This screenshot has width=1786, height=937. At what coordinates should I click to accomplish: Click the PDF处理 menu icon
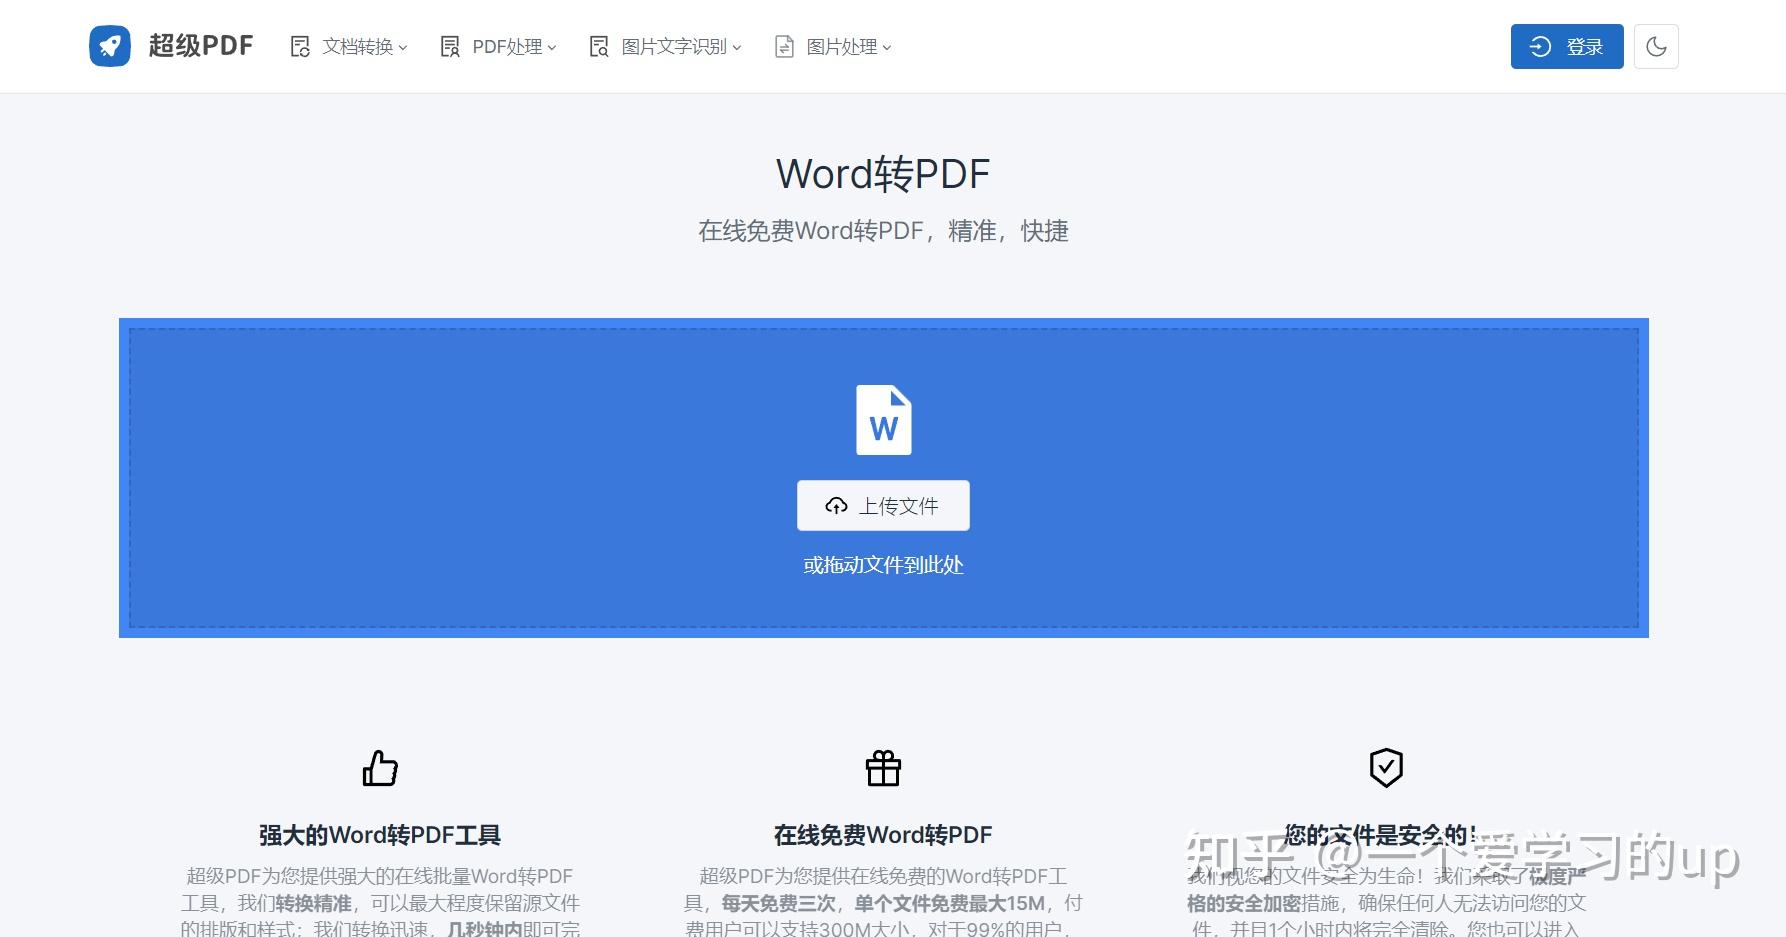pyautogui.click(x=450, y=47)
